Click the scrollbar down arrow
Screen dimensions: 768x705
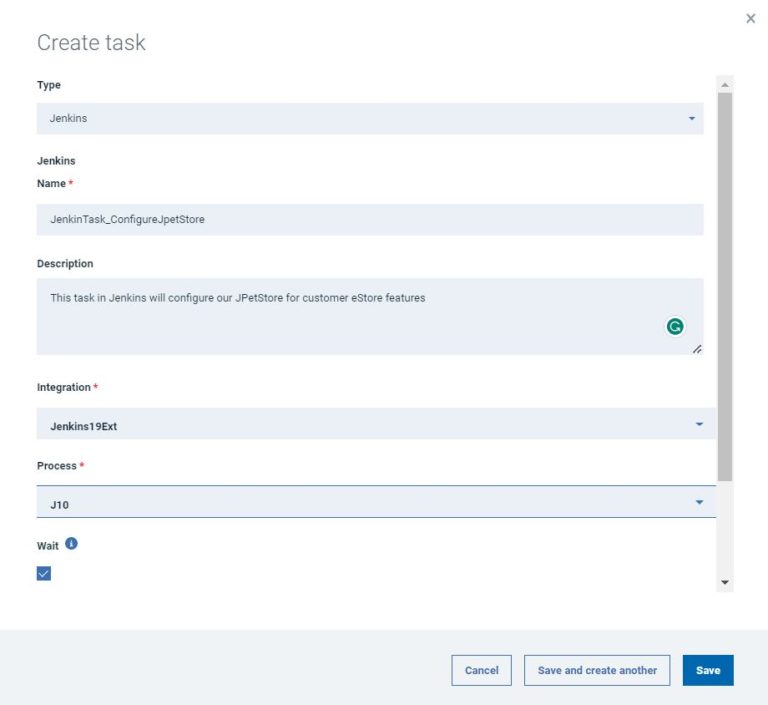[x=725, y=583]
